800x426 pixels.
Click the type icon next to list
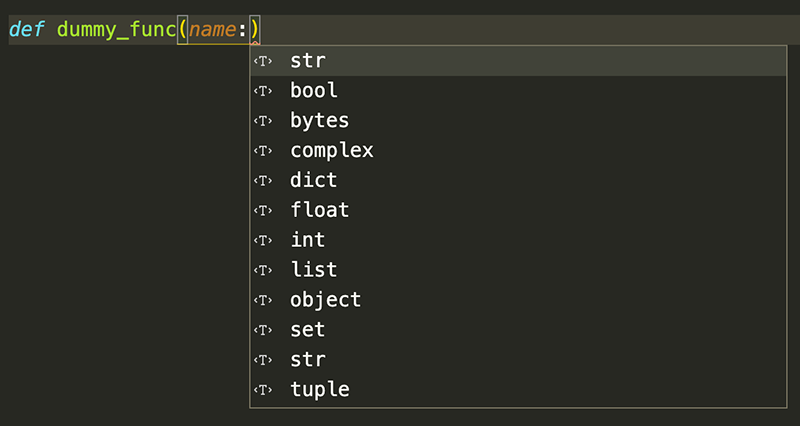262,270
